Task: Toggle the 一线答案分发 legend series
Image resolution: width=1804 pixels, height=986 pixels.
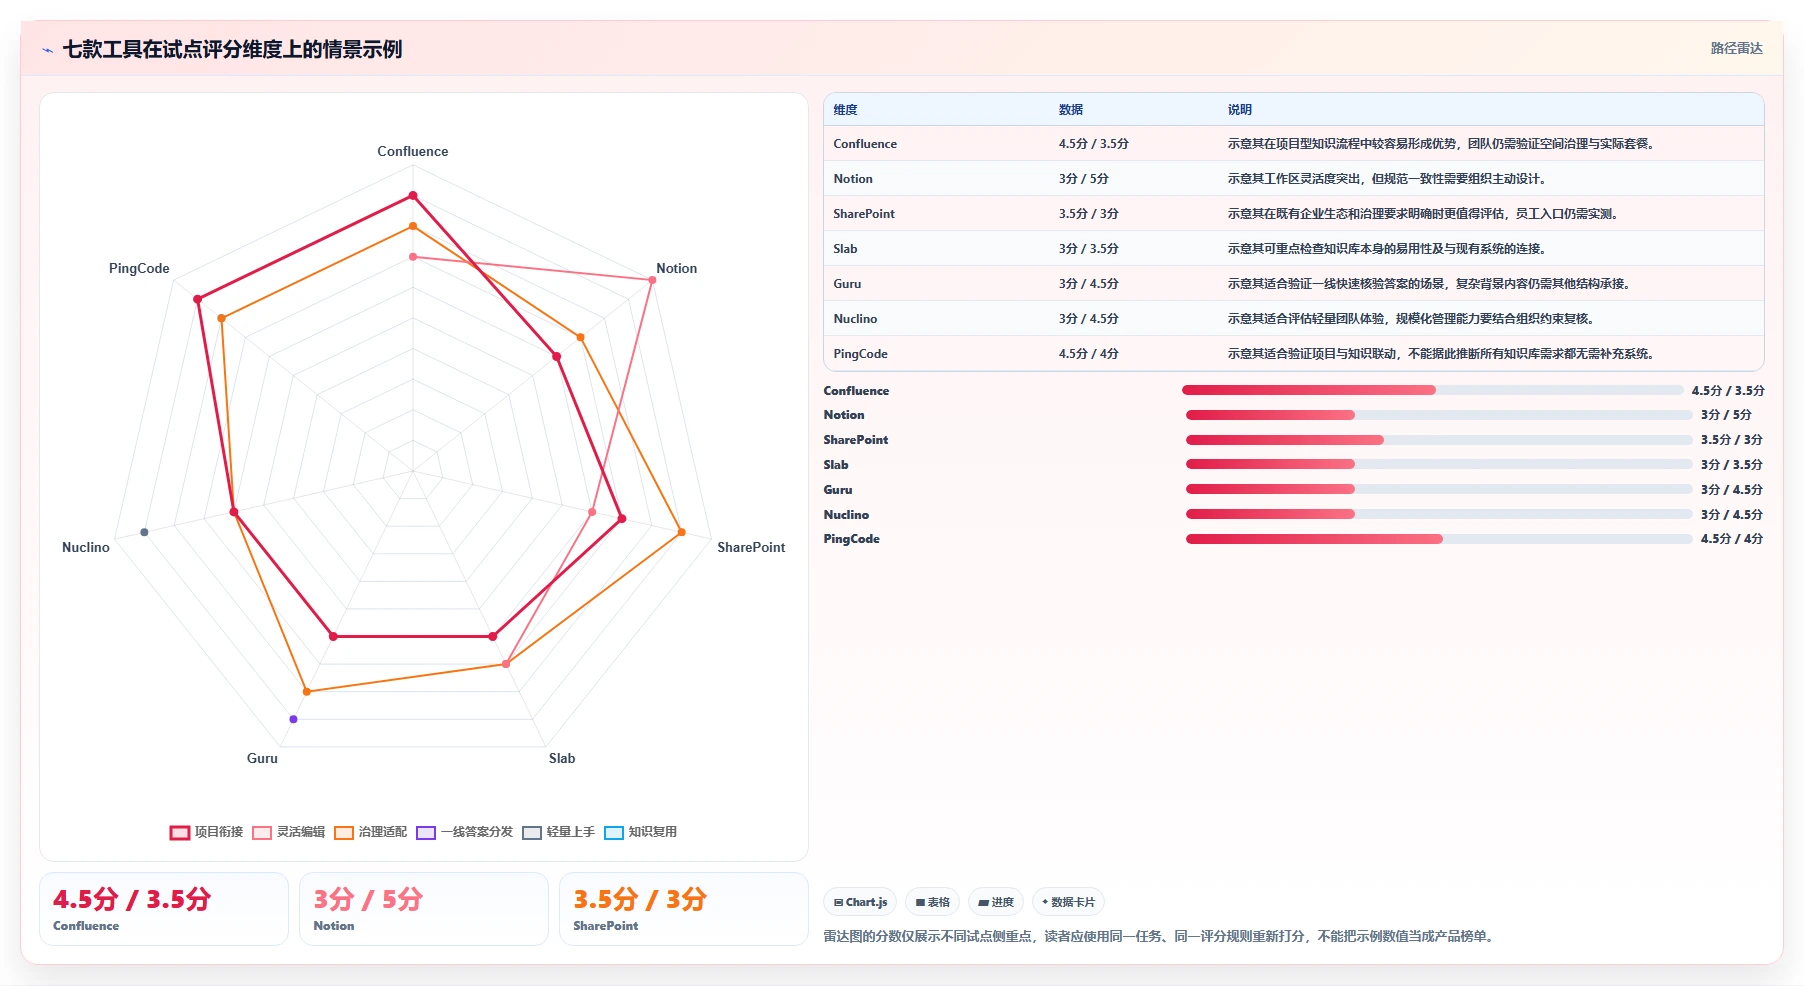Action: click(x=465, y=832)
